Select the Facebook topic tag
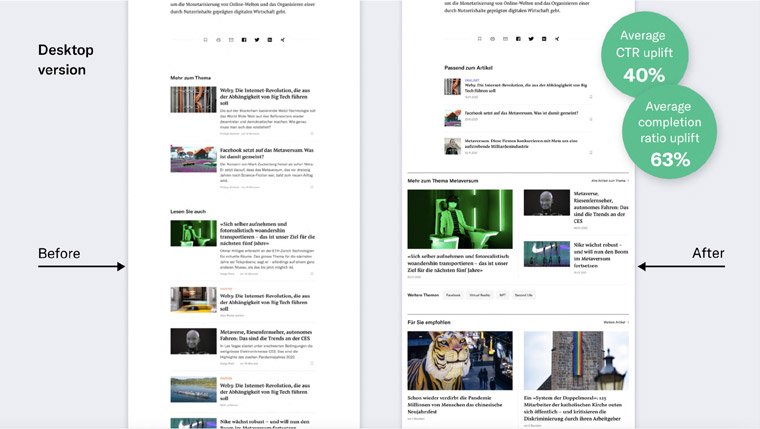The height and width of the screenshot is (429, 760). [x=453, y=295]
